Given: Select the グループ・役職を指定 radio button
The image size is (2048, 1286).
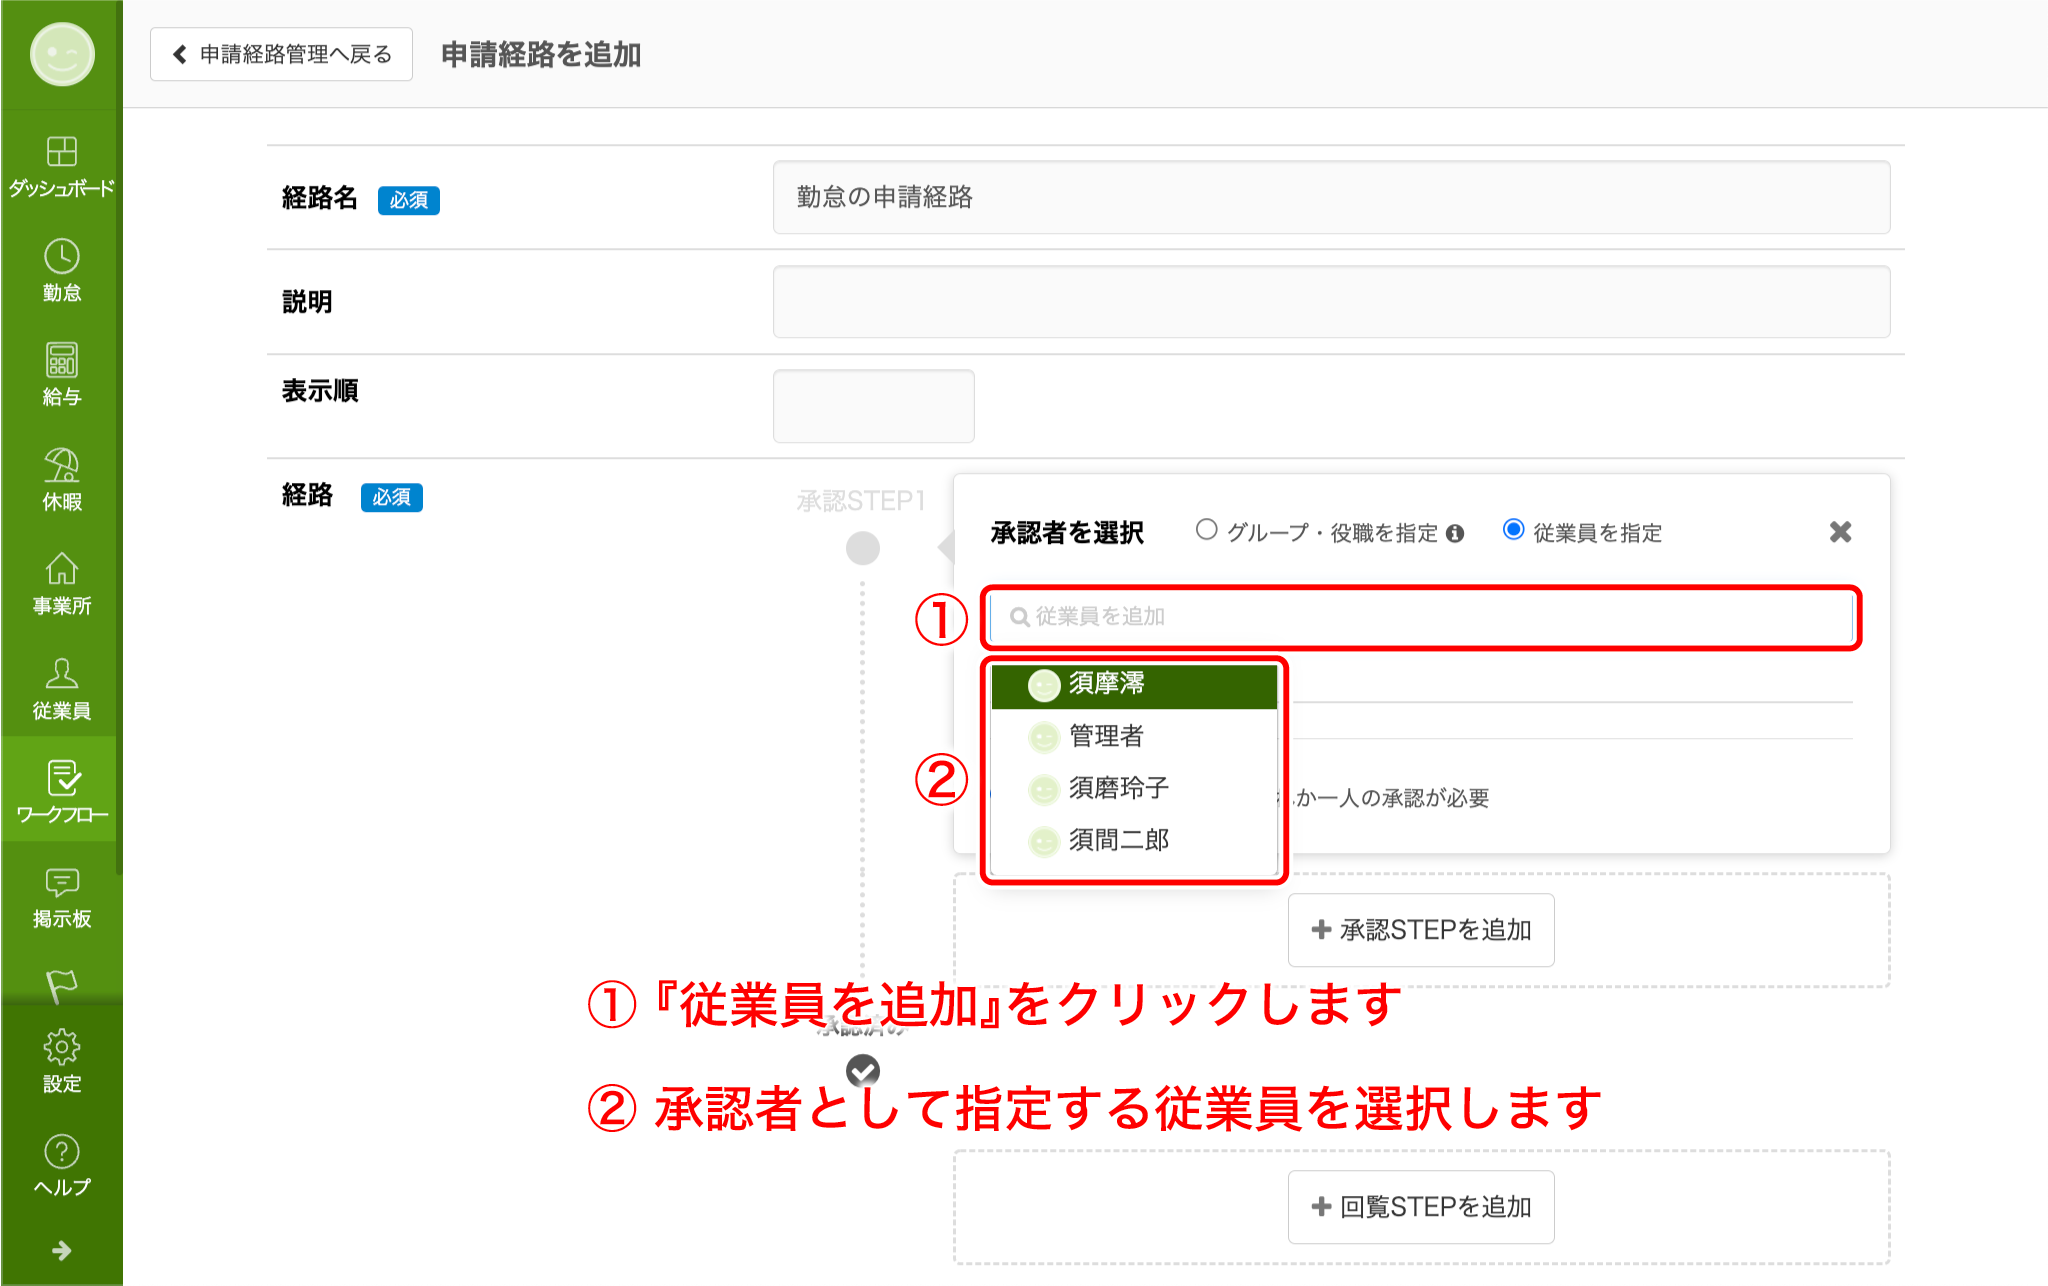Looking at the screenshot, I should click(x=1207, y=530).
